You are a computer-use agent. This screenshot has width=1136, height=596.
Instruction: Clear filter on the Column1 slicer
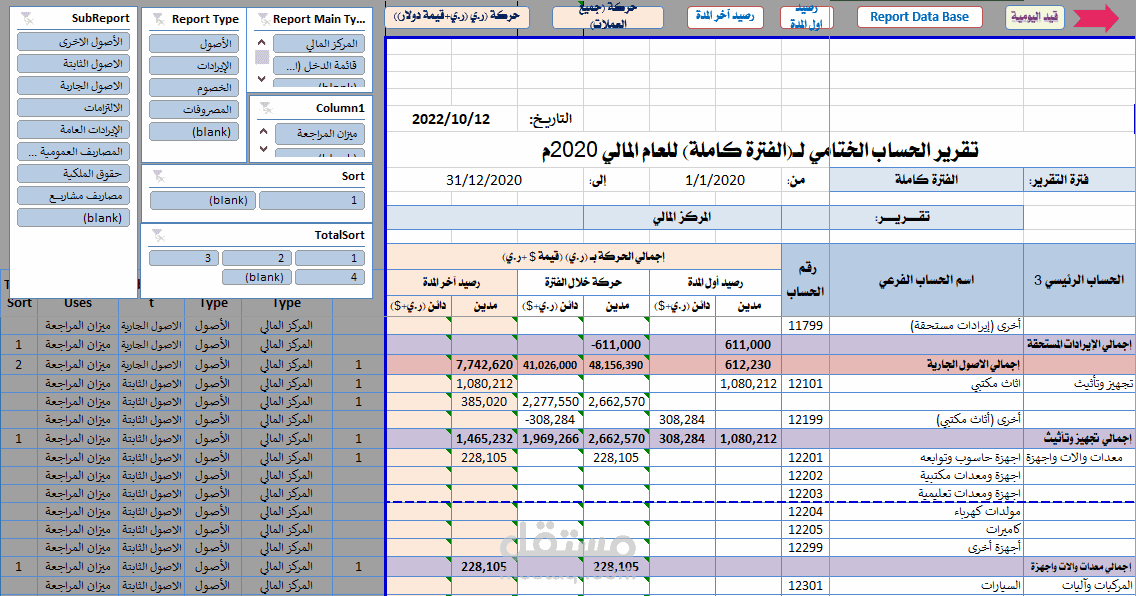tap(267, 109)
